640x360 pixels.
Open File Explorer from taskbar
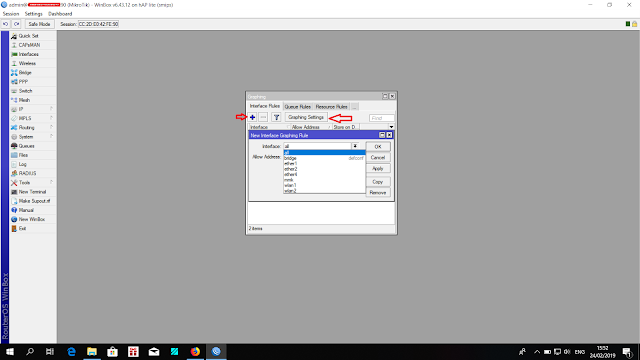(x=92, y=352)
